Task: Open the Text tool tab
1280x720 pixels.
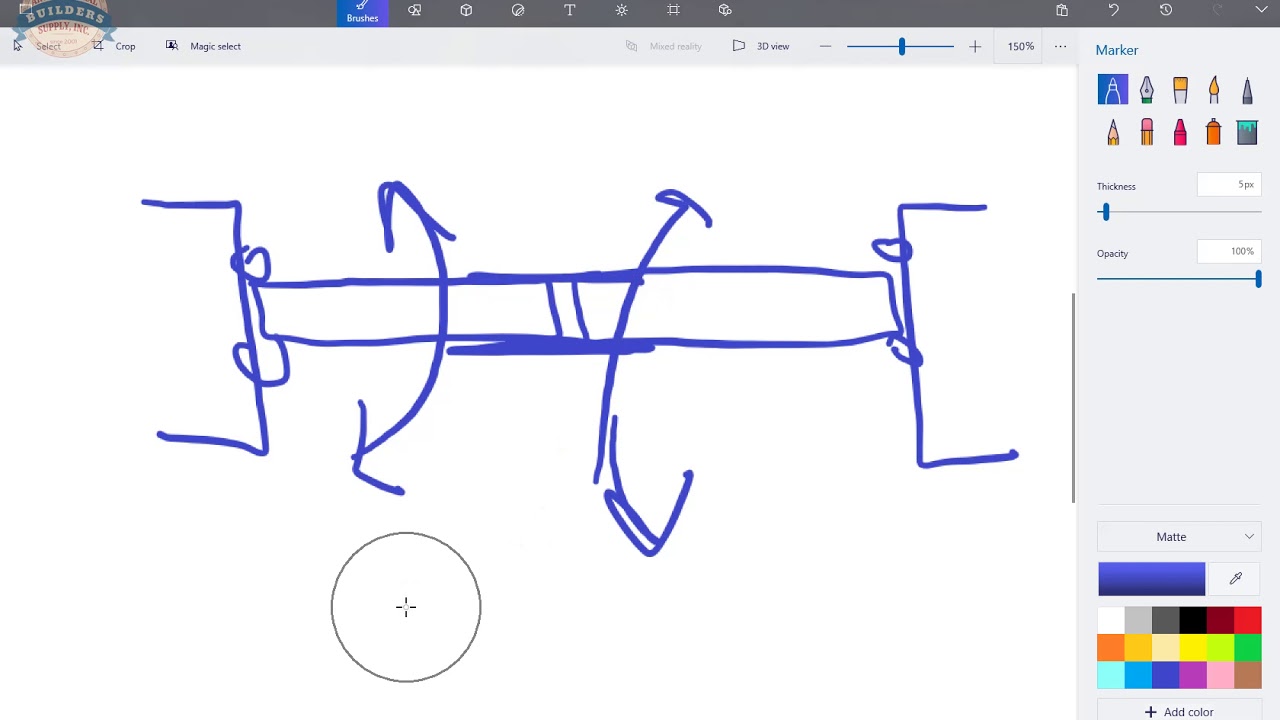Action: (570, 10)
